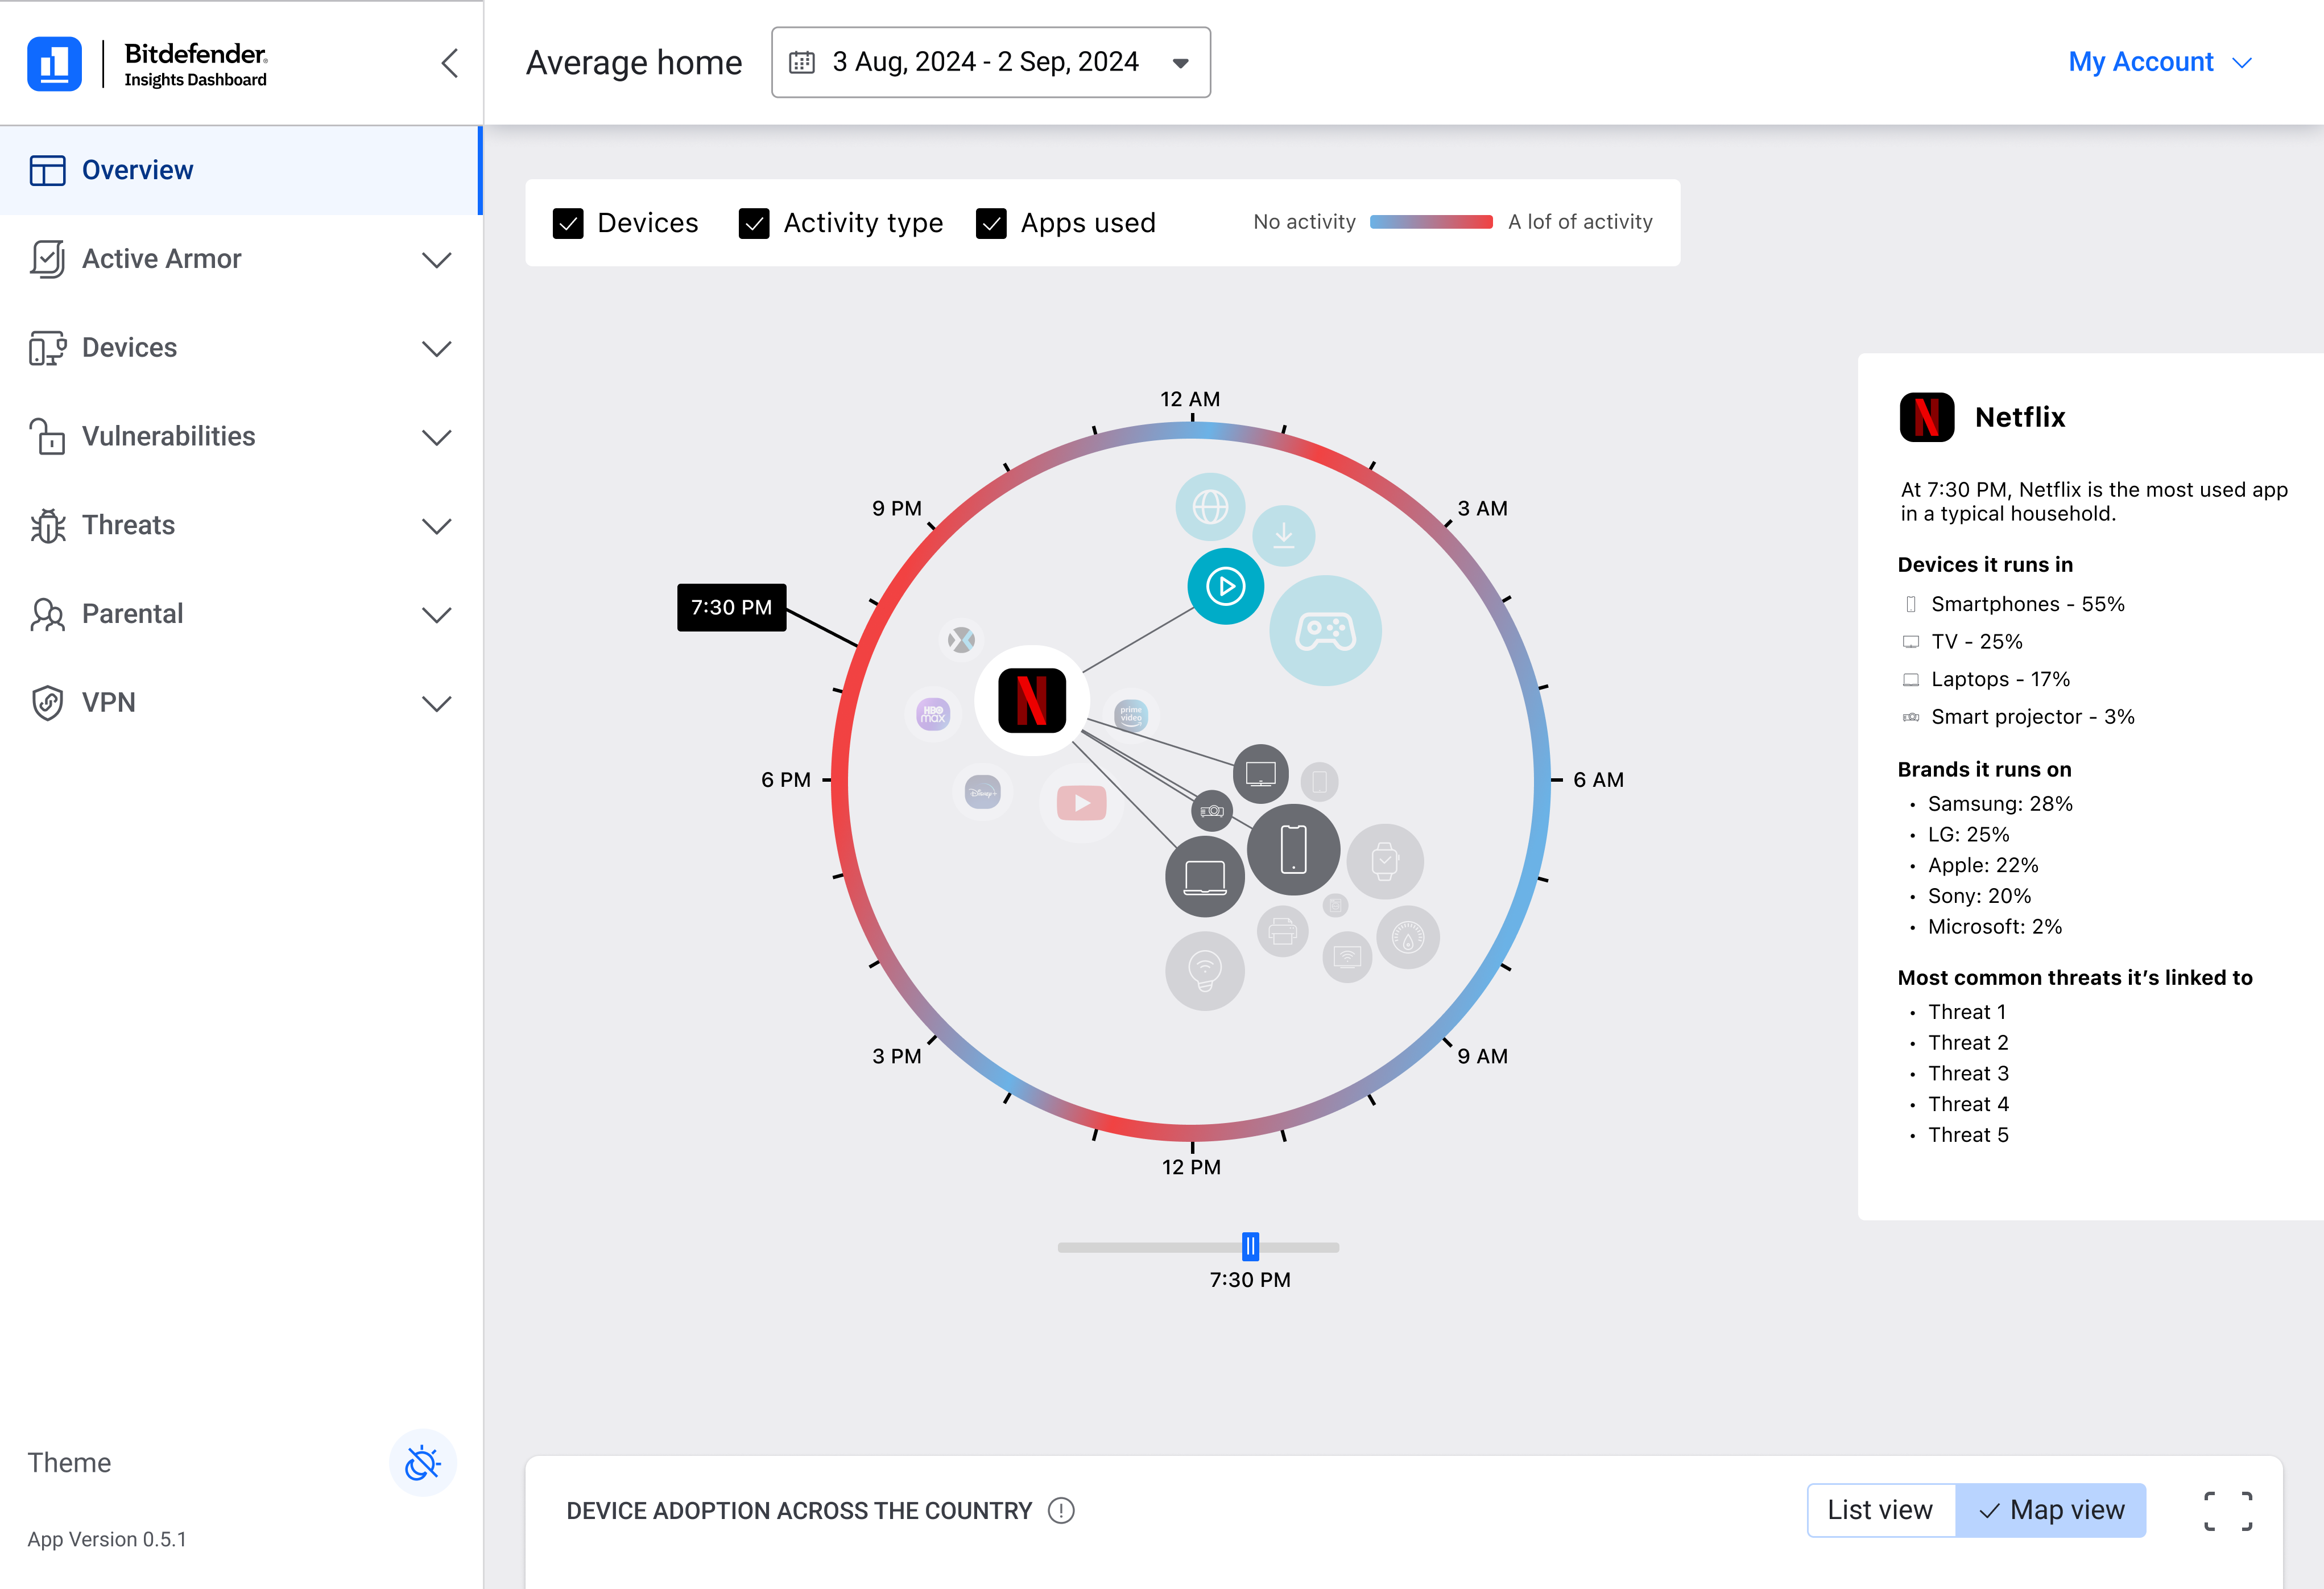The height and width of the screenshot is (1589, 2324).
Task: Expand the Active Armor menu section
Action: click(241, 259)
